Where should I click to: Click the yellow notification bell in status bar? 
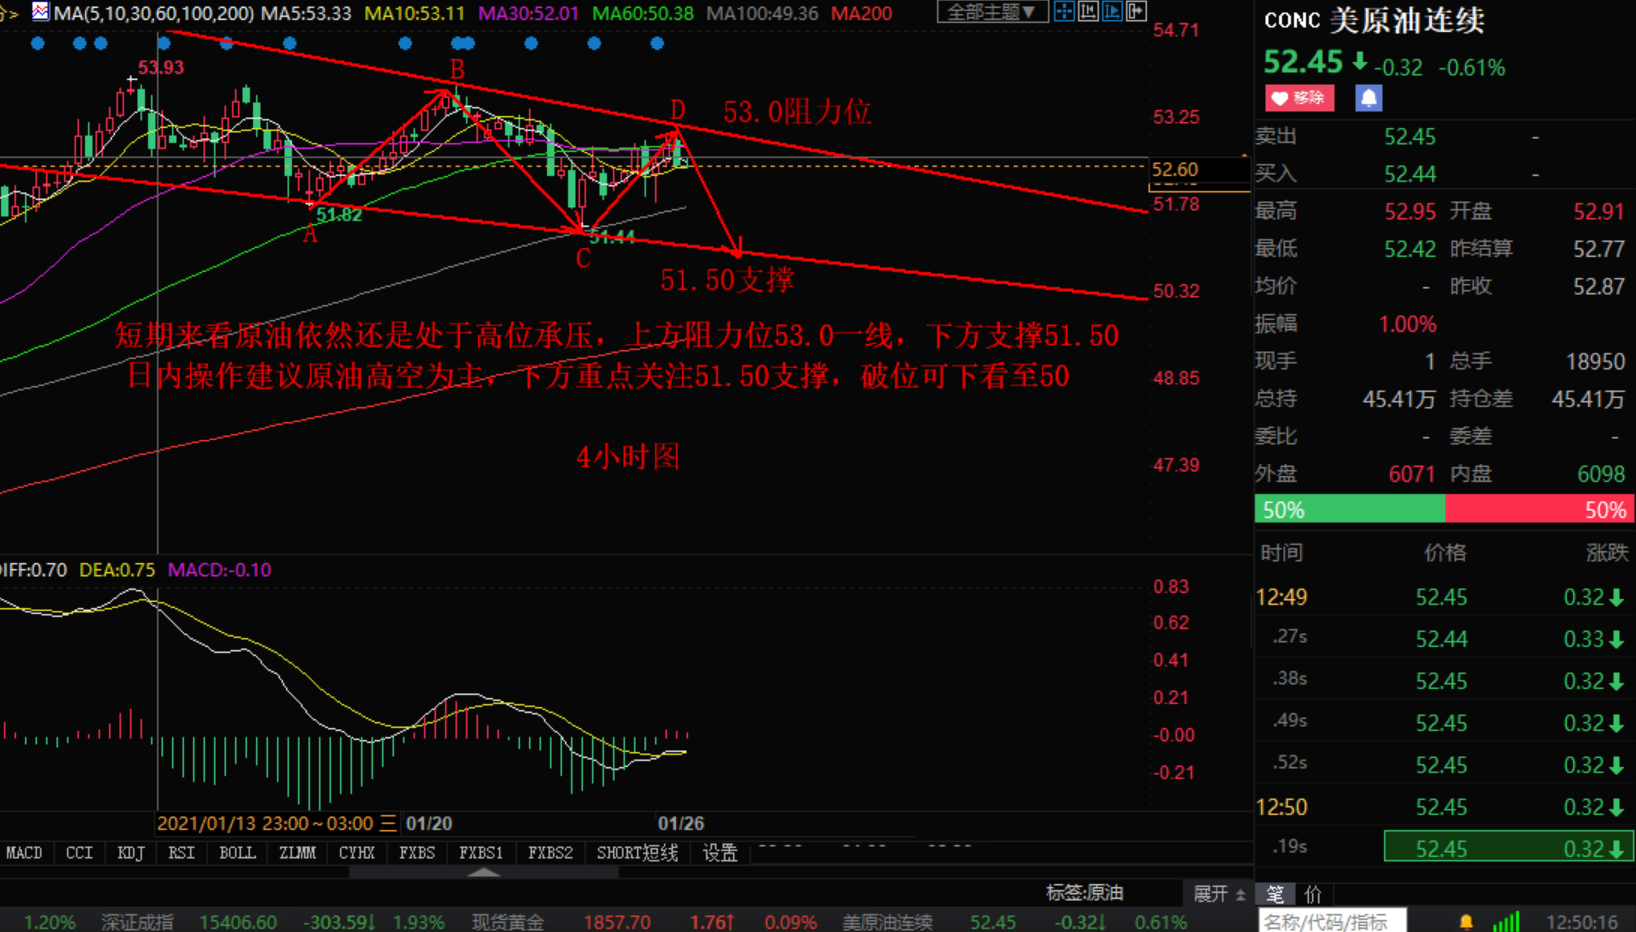coord(1466,921)
